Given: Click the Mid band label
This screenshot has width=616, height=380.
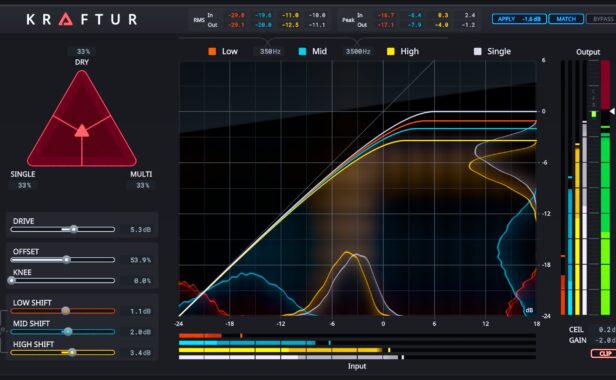Looking at the screenshot, I should (x=319, y=51).
